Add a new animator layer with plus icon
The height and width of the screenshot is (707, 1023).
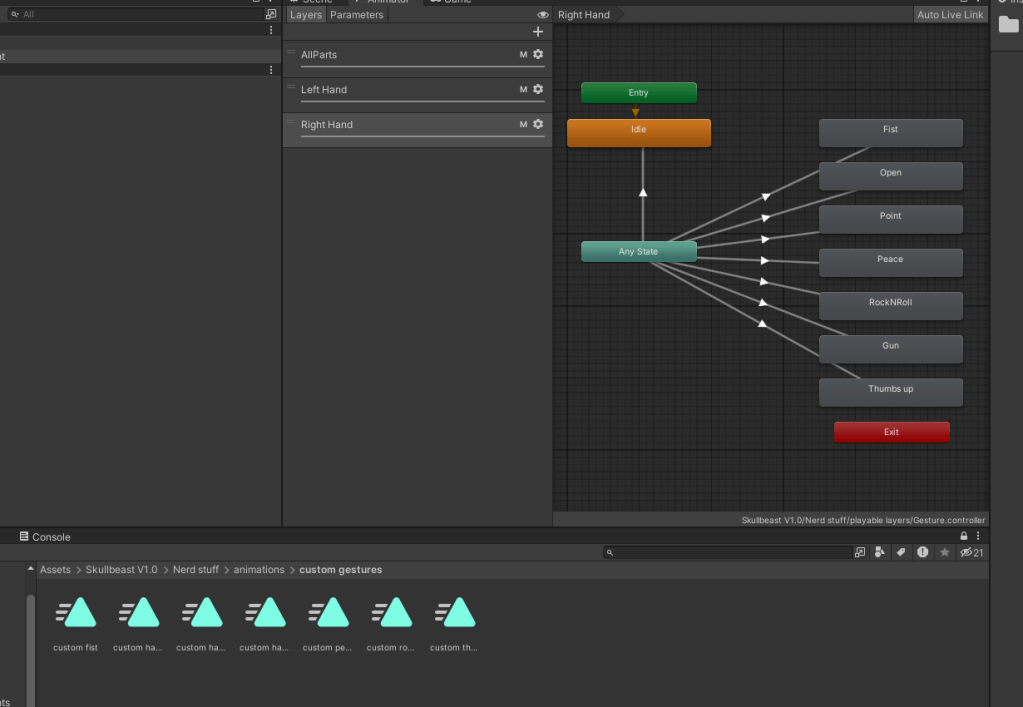click(x=538, y=32)
